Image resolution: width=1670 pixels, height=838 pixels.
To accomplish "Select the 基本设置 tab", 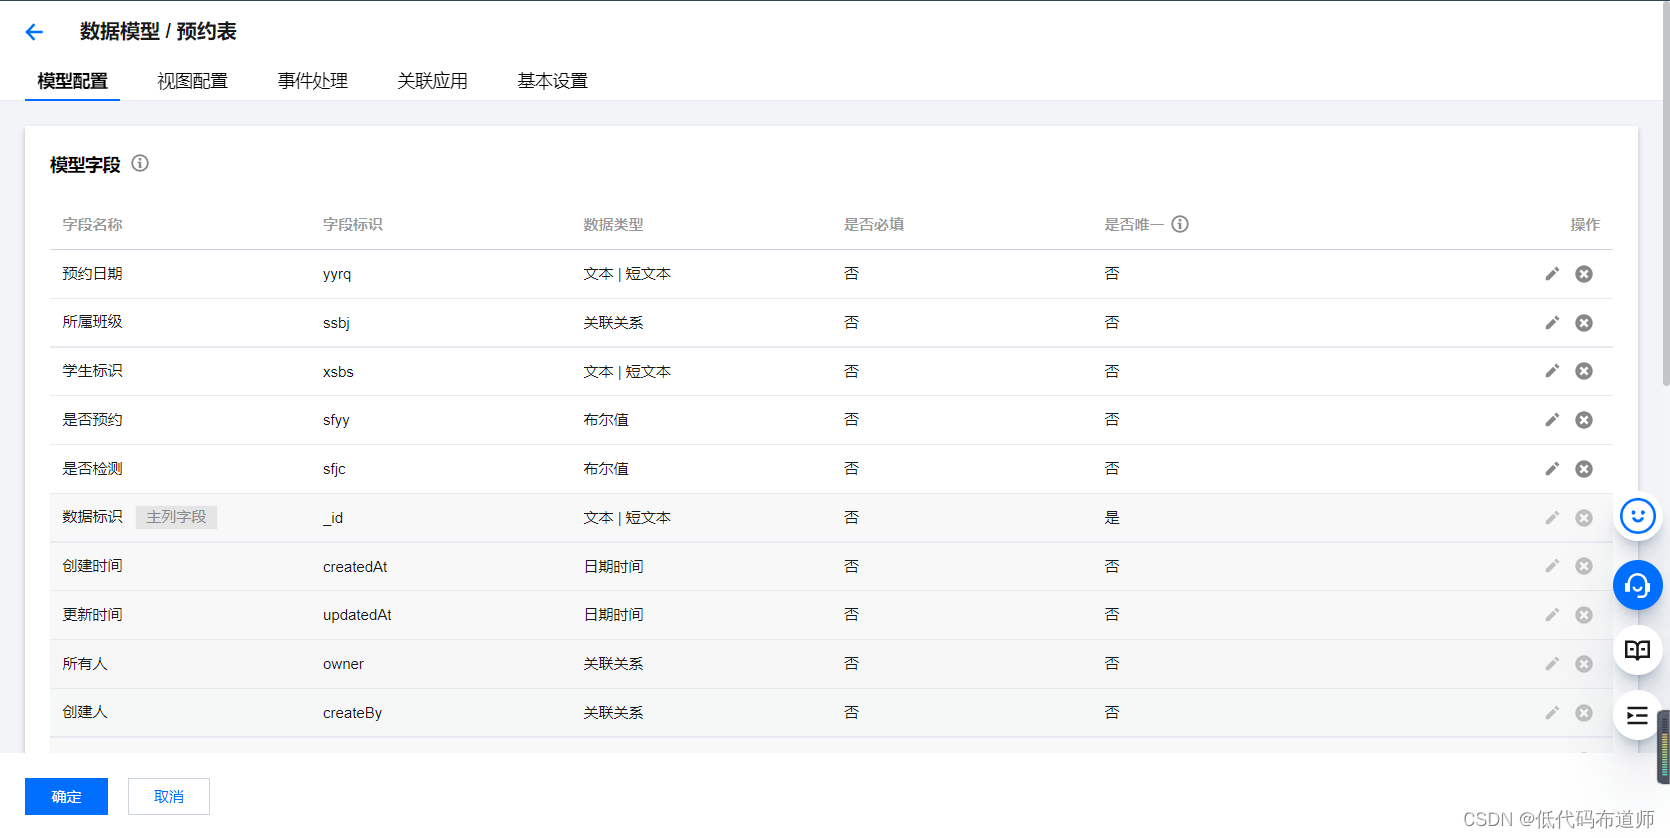I will pos(552,81).
